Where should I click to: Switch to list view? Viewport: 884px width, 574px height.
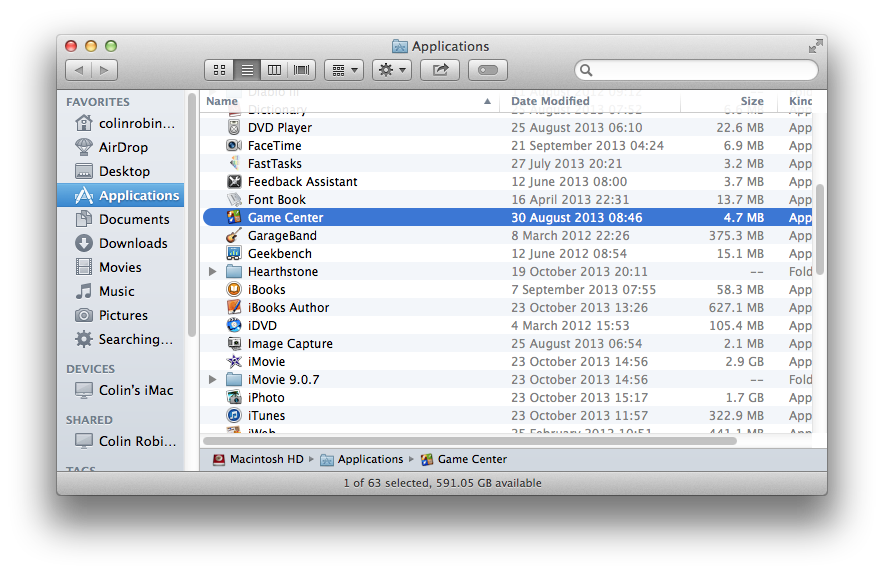pos(247,70)
